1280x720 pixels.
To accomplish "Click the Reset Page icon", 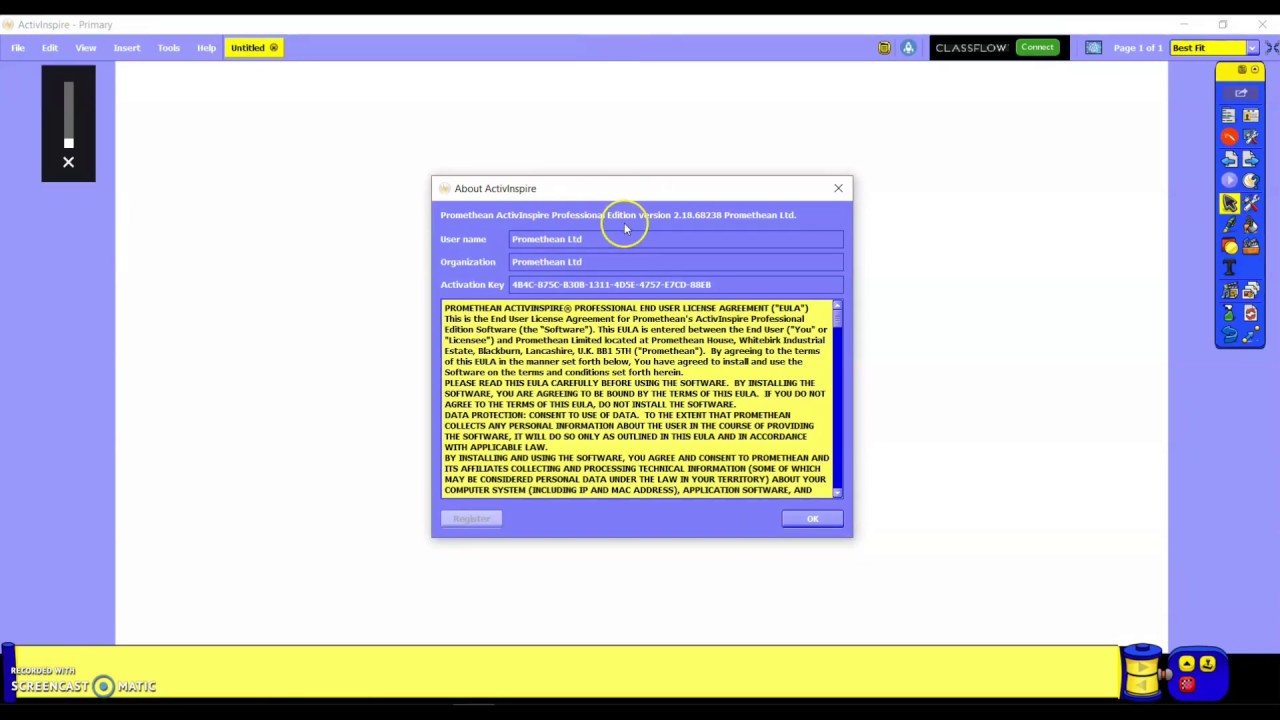I will [x=1251, y=313].
